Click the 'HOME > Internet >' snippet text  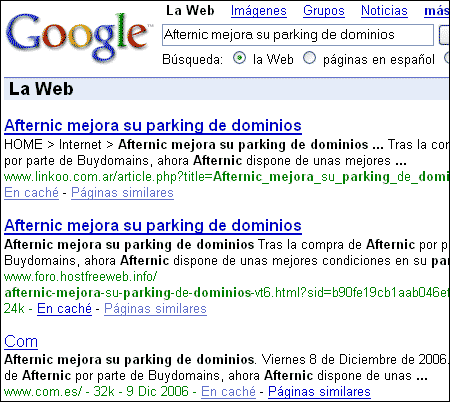click(x=59, y=145)
